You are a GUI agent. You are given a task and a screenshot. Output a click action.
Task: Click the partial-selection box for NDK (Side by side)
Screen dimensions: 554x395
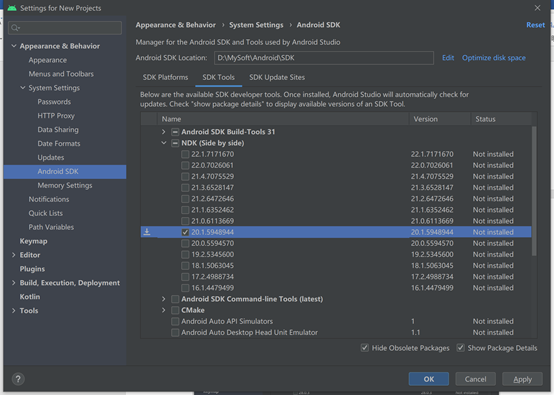point(175,143)
